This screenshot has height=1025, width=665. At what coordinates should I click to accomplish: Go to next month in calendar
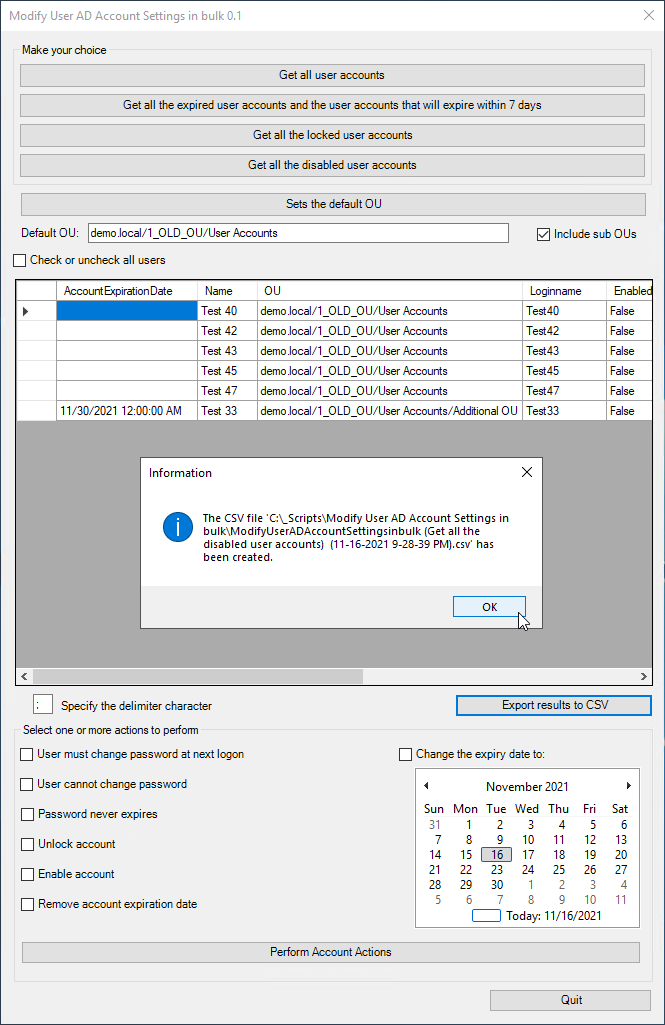(628, 786)
